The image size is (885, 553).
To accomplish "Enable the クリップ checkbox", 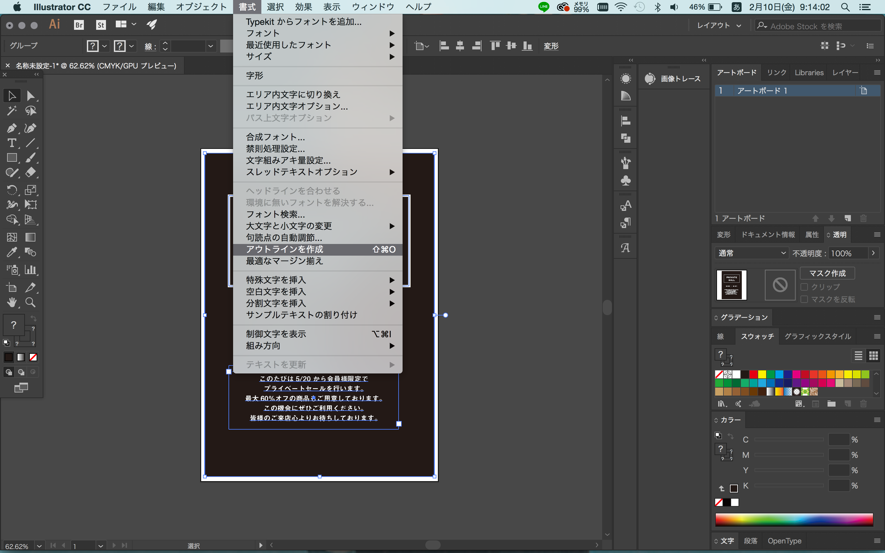I will 804,287.
